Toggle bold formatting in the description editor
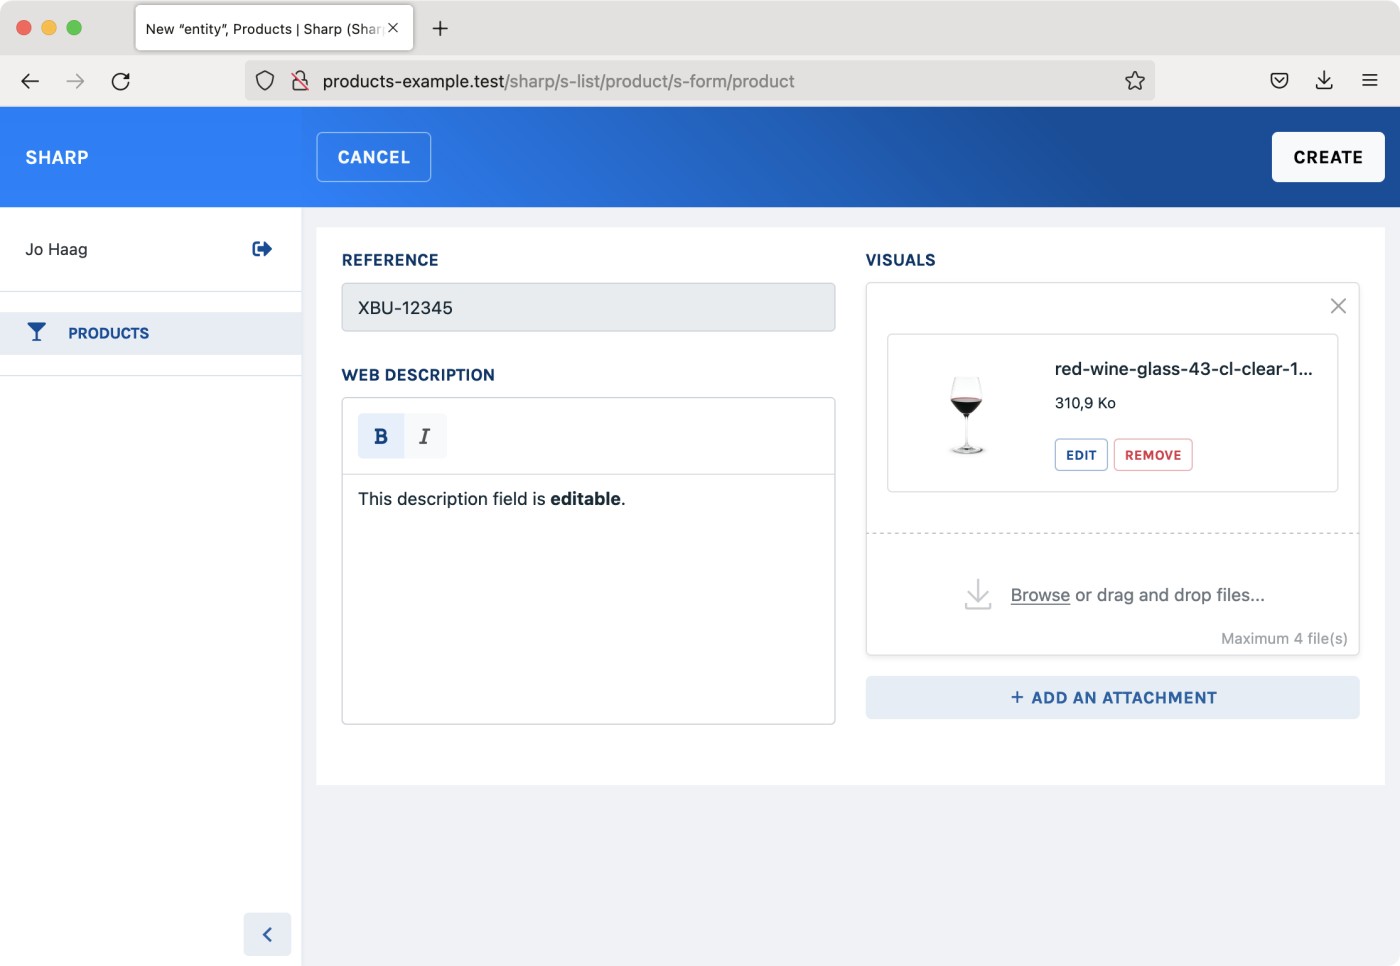This screenshot has height=966, width=1400. click(381, 436)
